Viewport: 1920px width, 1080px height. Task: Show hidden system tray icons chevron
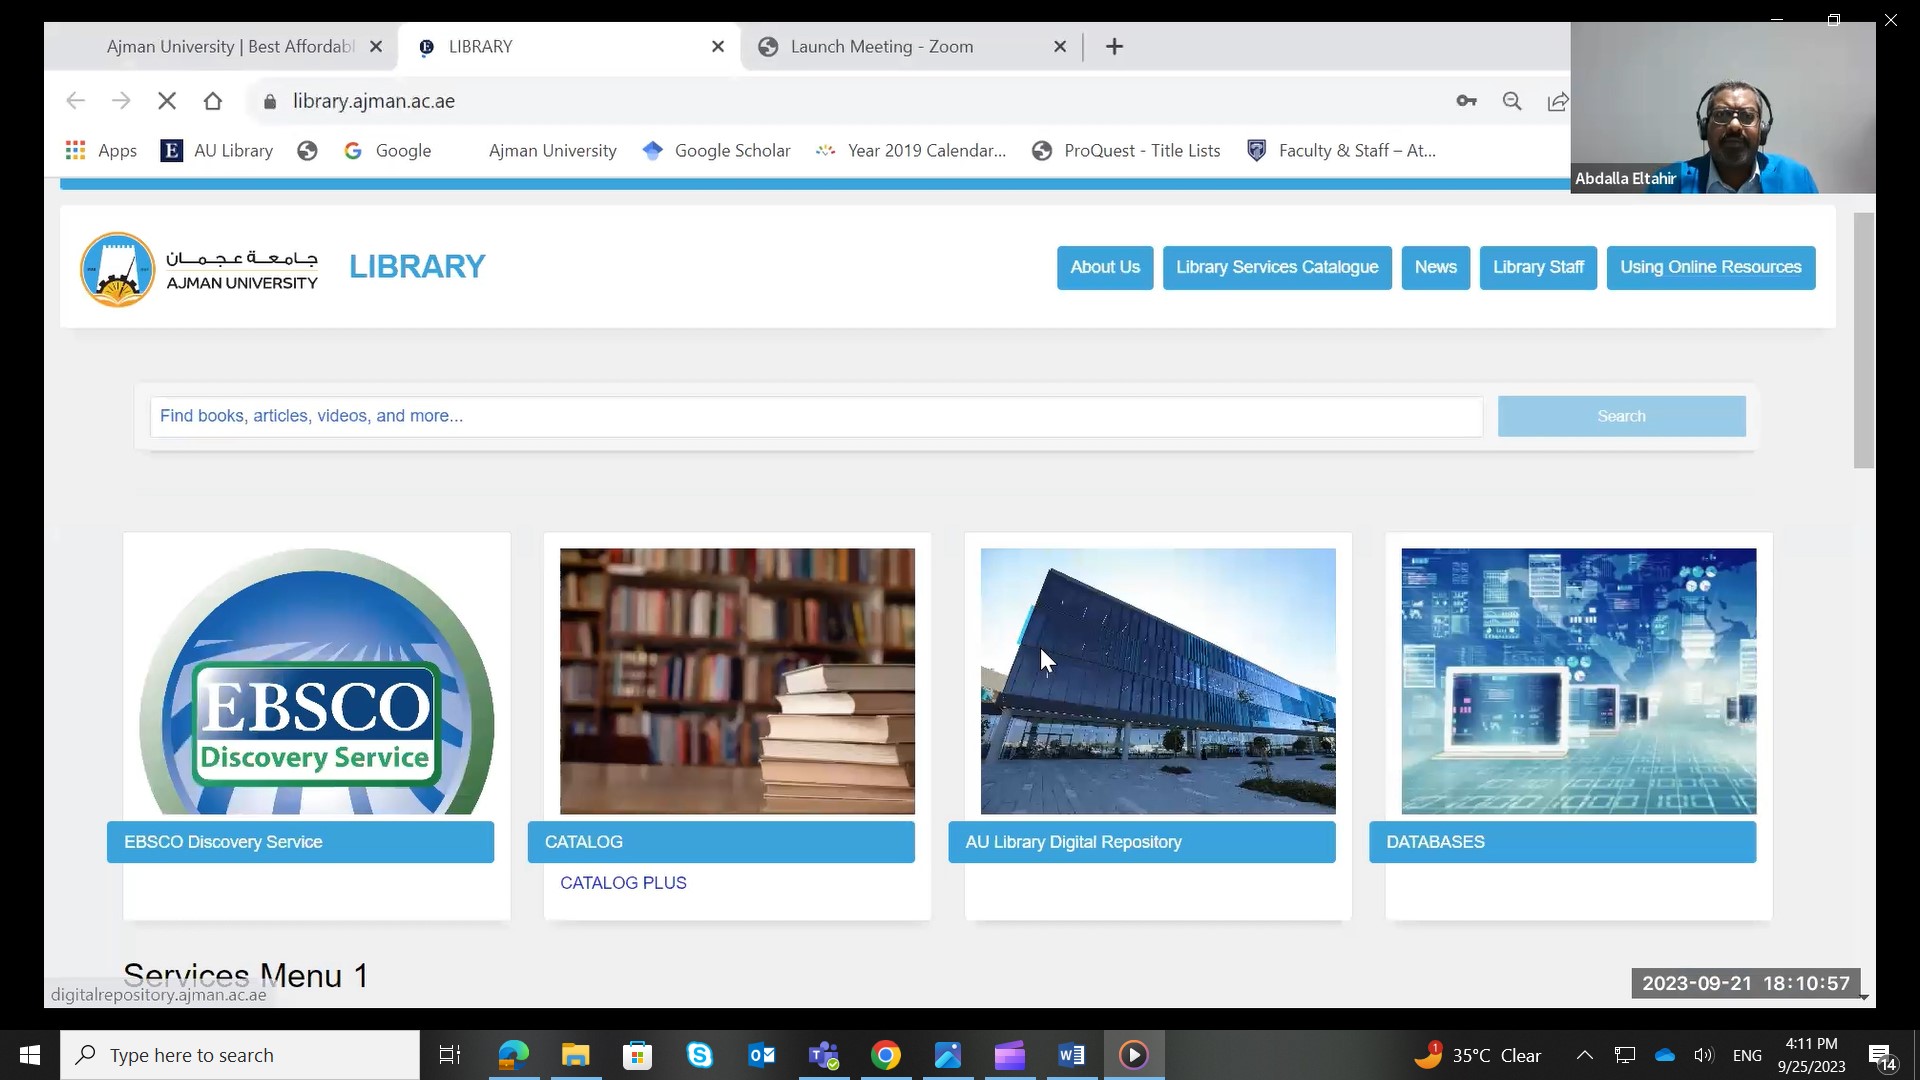tap(1584, 1055)
